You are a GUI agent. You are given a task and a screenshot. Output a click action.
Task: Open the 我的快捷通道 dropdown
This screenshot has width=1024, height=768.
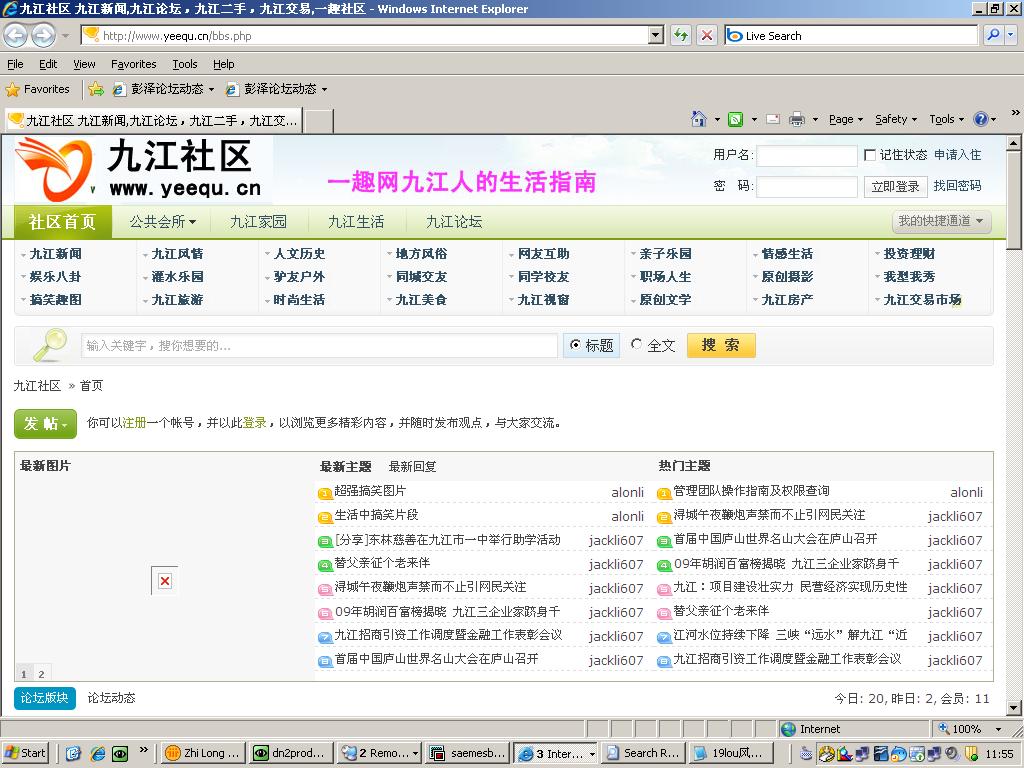[x=940, y=221]
